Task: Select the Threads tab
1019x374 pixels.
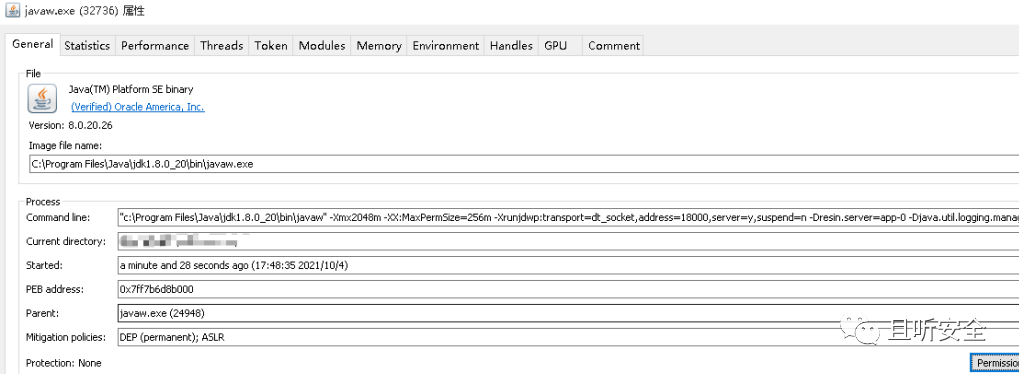Action: 222,46
